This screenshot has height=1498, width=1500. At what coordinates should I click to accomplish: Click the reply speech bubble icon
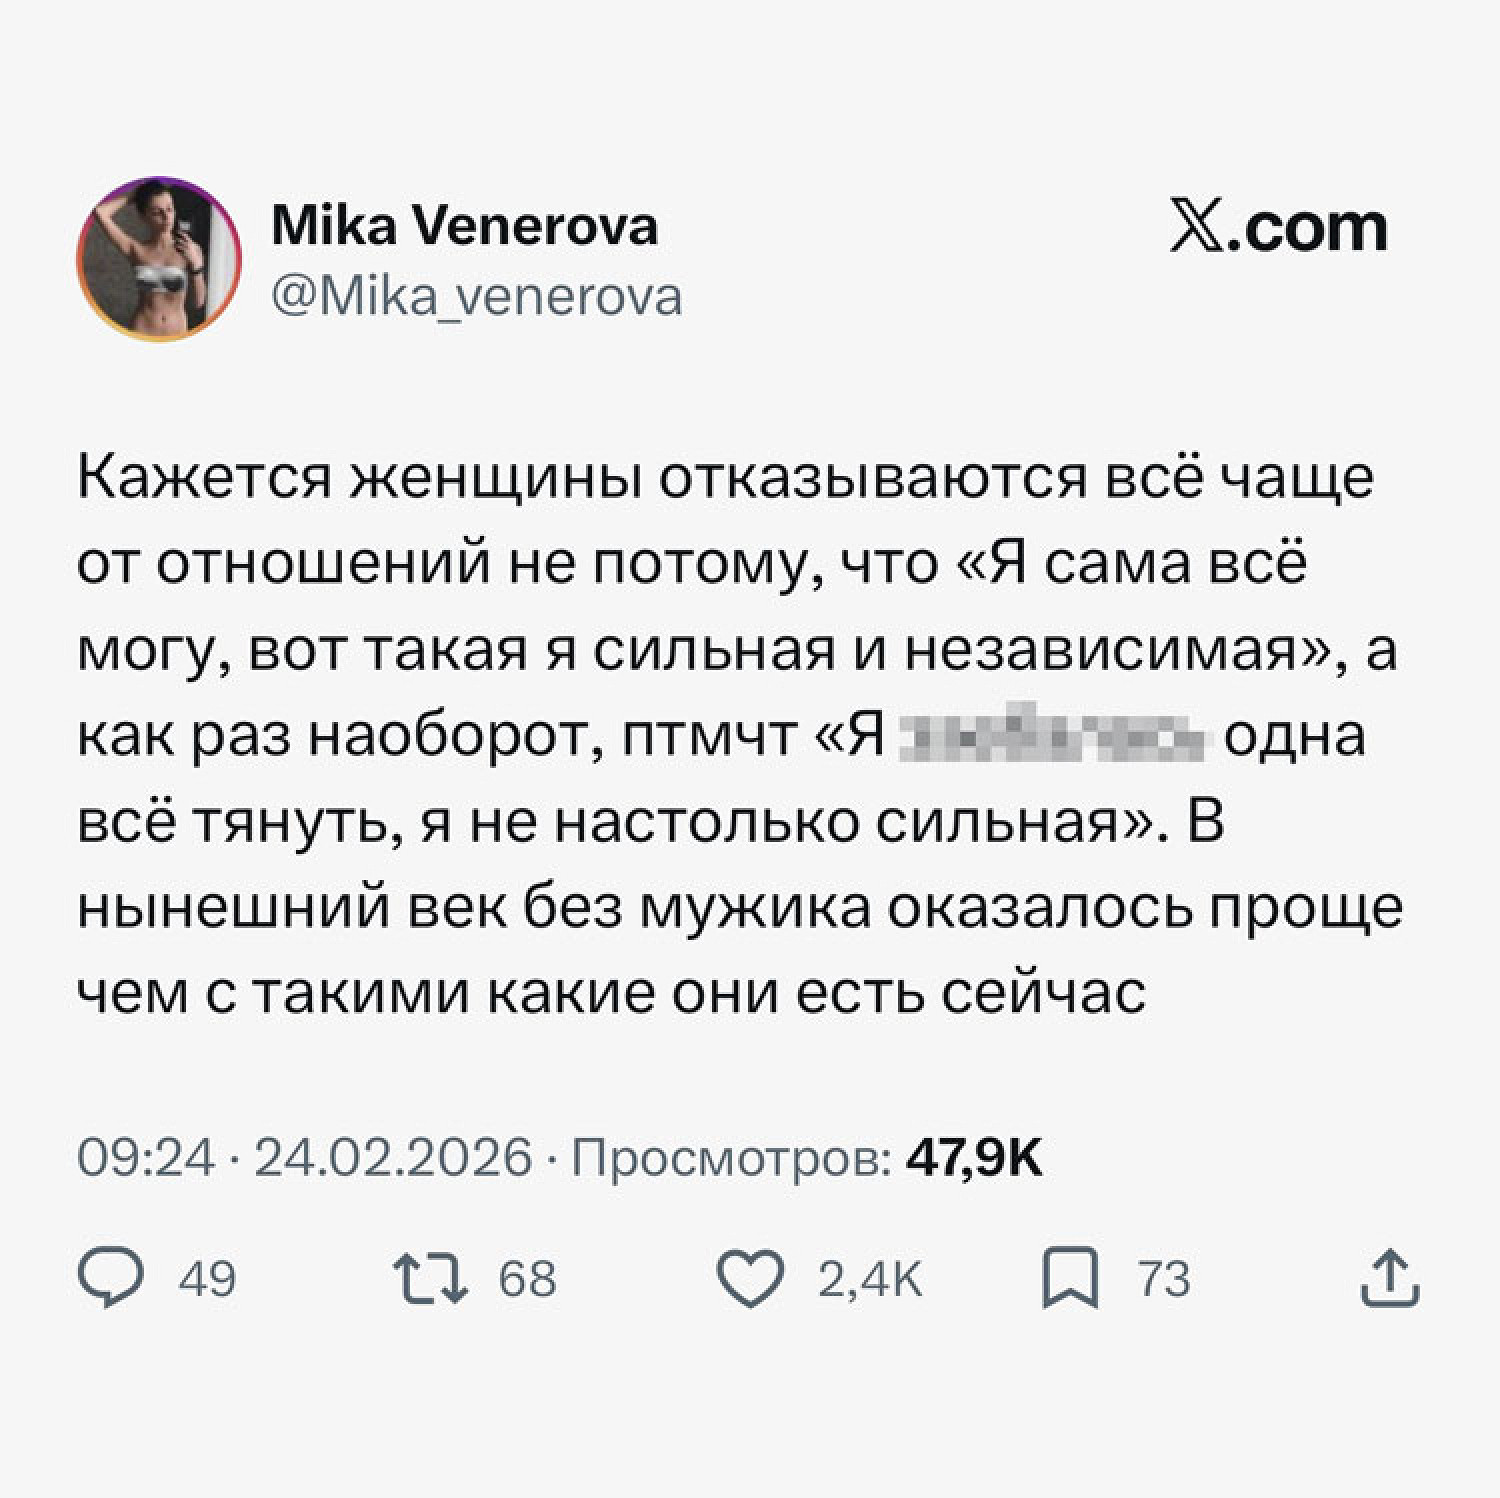click(110, 1279)
